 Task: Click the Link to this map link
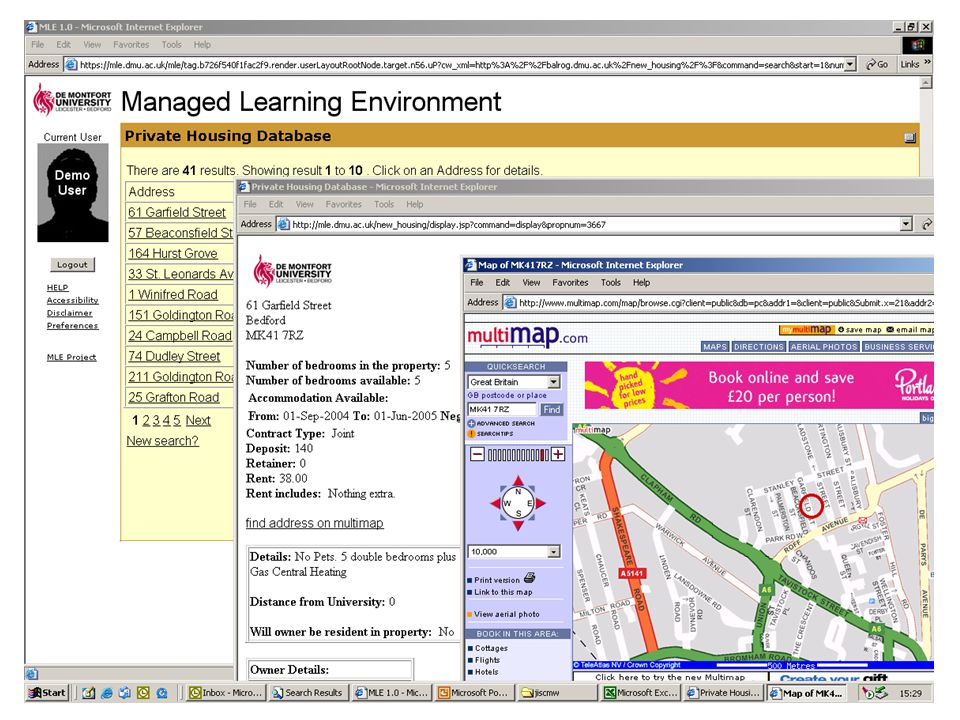(x=503, y=592)
